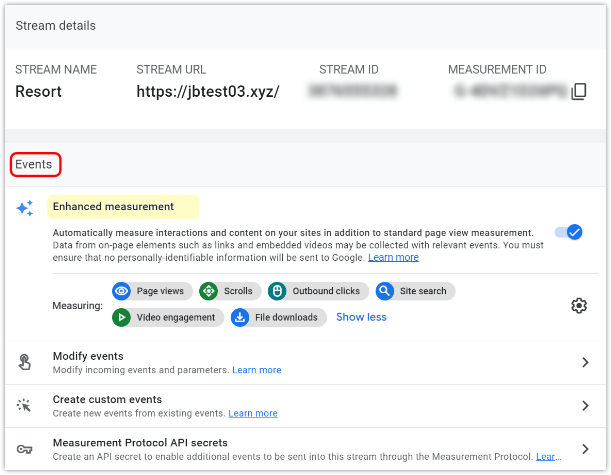Click Show less to collapse measurements
This screenshot has height=475, width=611.
(x=361, y=317)
